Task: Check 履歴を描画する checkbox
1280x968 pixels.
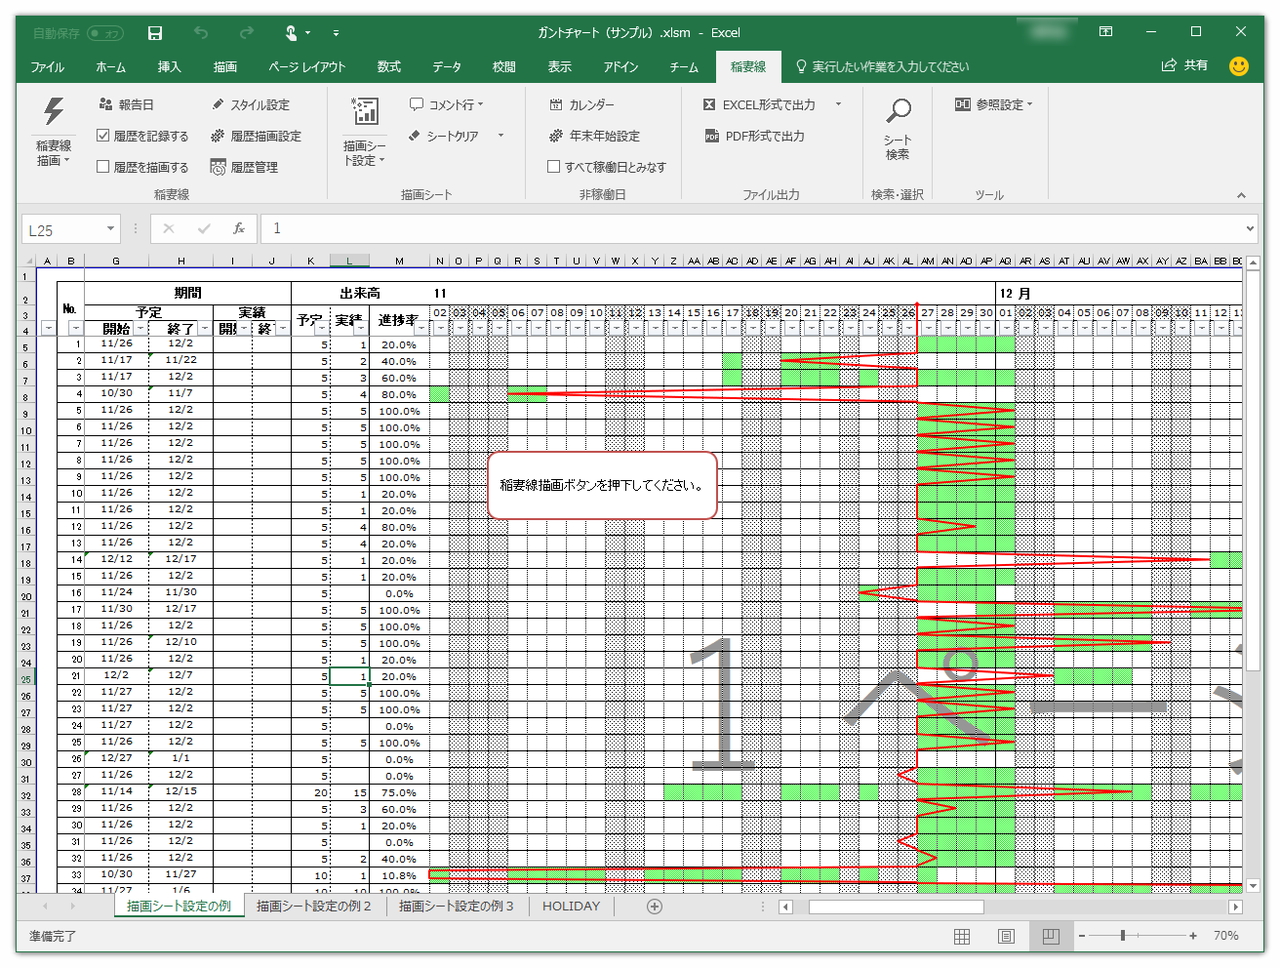Action: [x=103, y=167]
